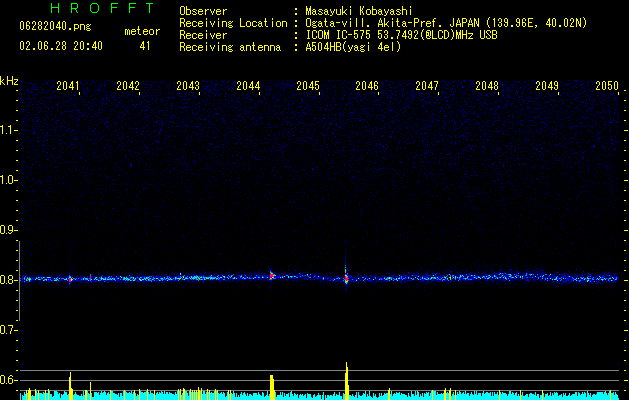Click the 2048 time marker
Screen dimensions: 629x400
(x=487, y=86)
